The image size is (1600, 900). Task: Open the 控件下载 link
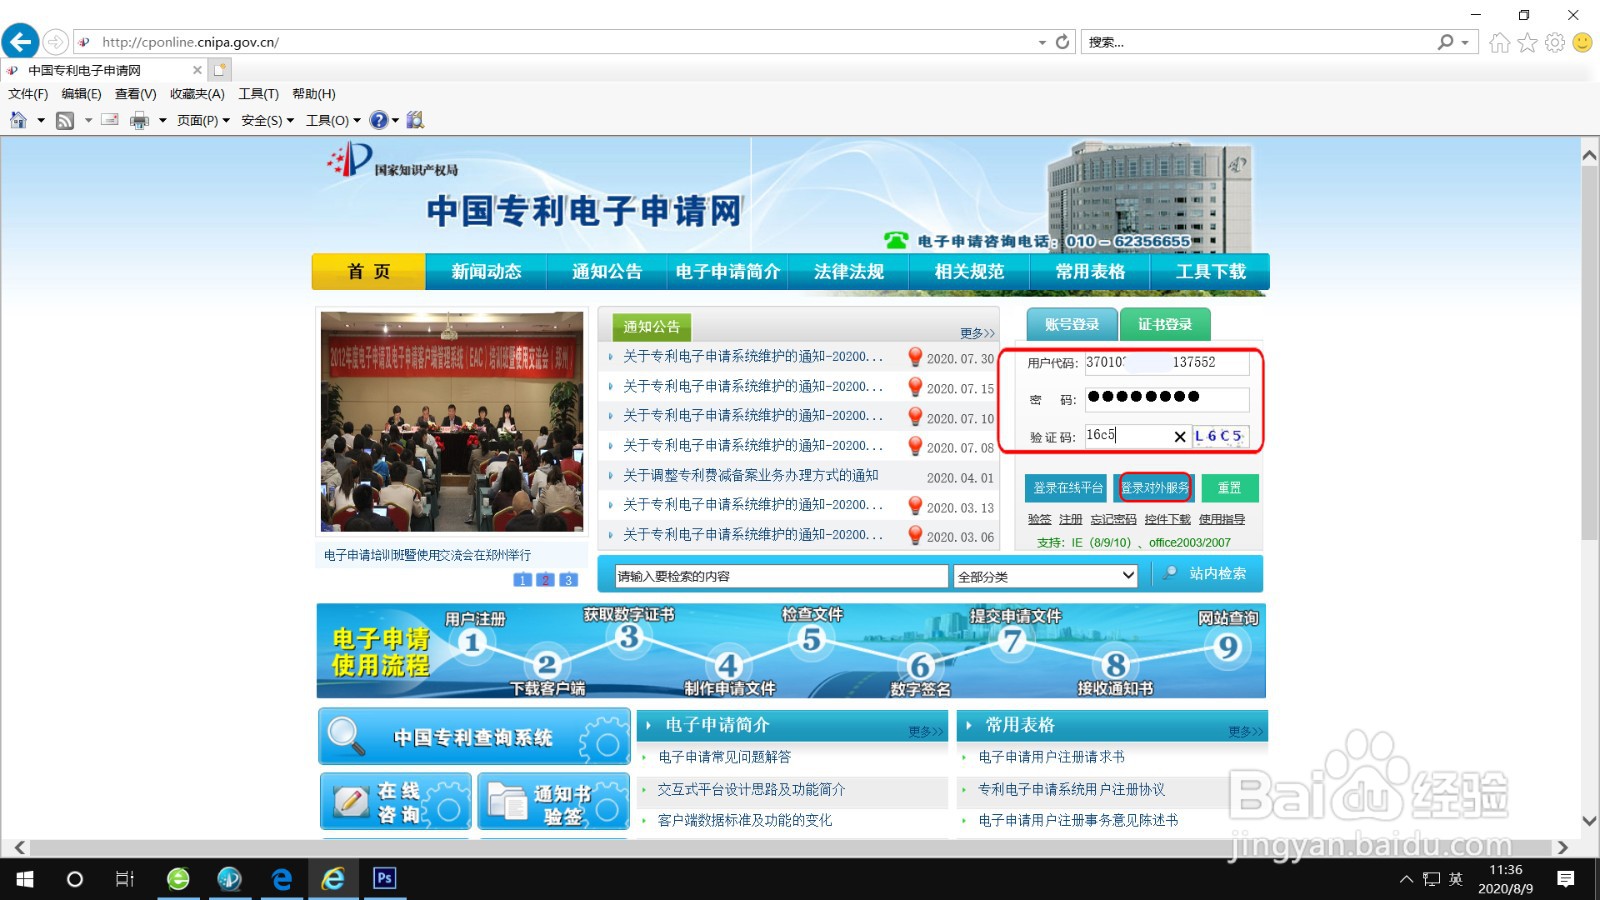1167,519
